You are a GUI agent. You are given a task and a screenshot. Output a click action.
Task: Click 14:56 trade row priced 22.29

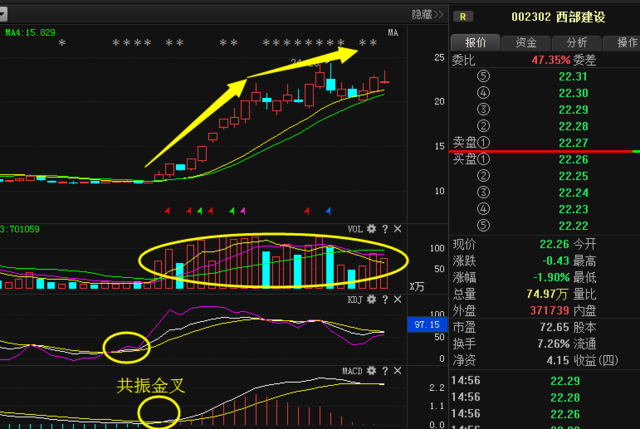[x=544, y=381]
